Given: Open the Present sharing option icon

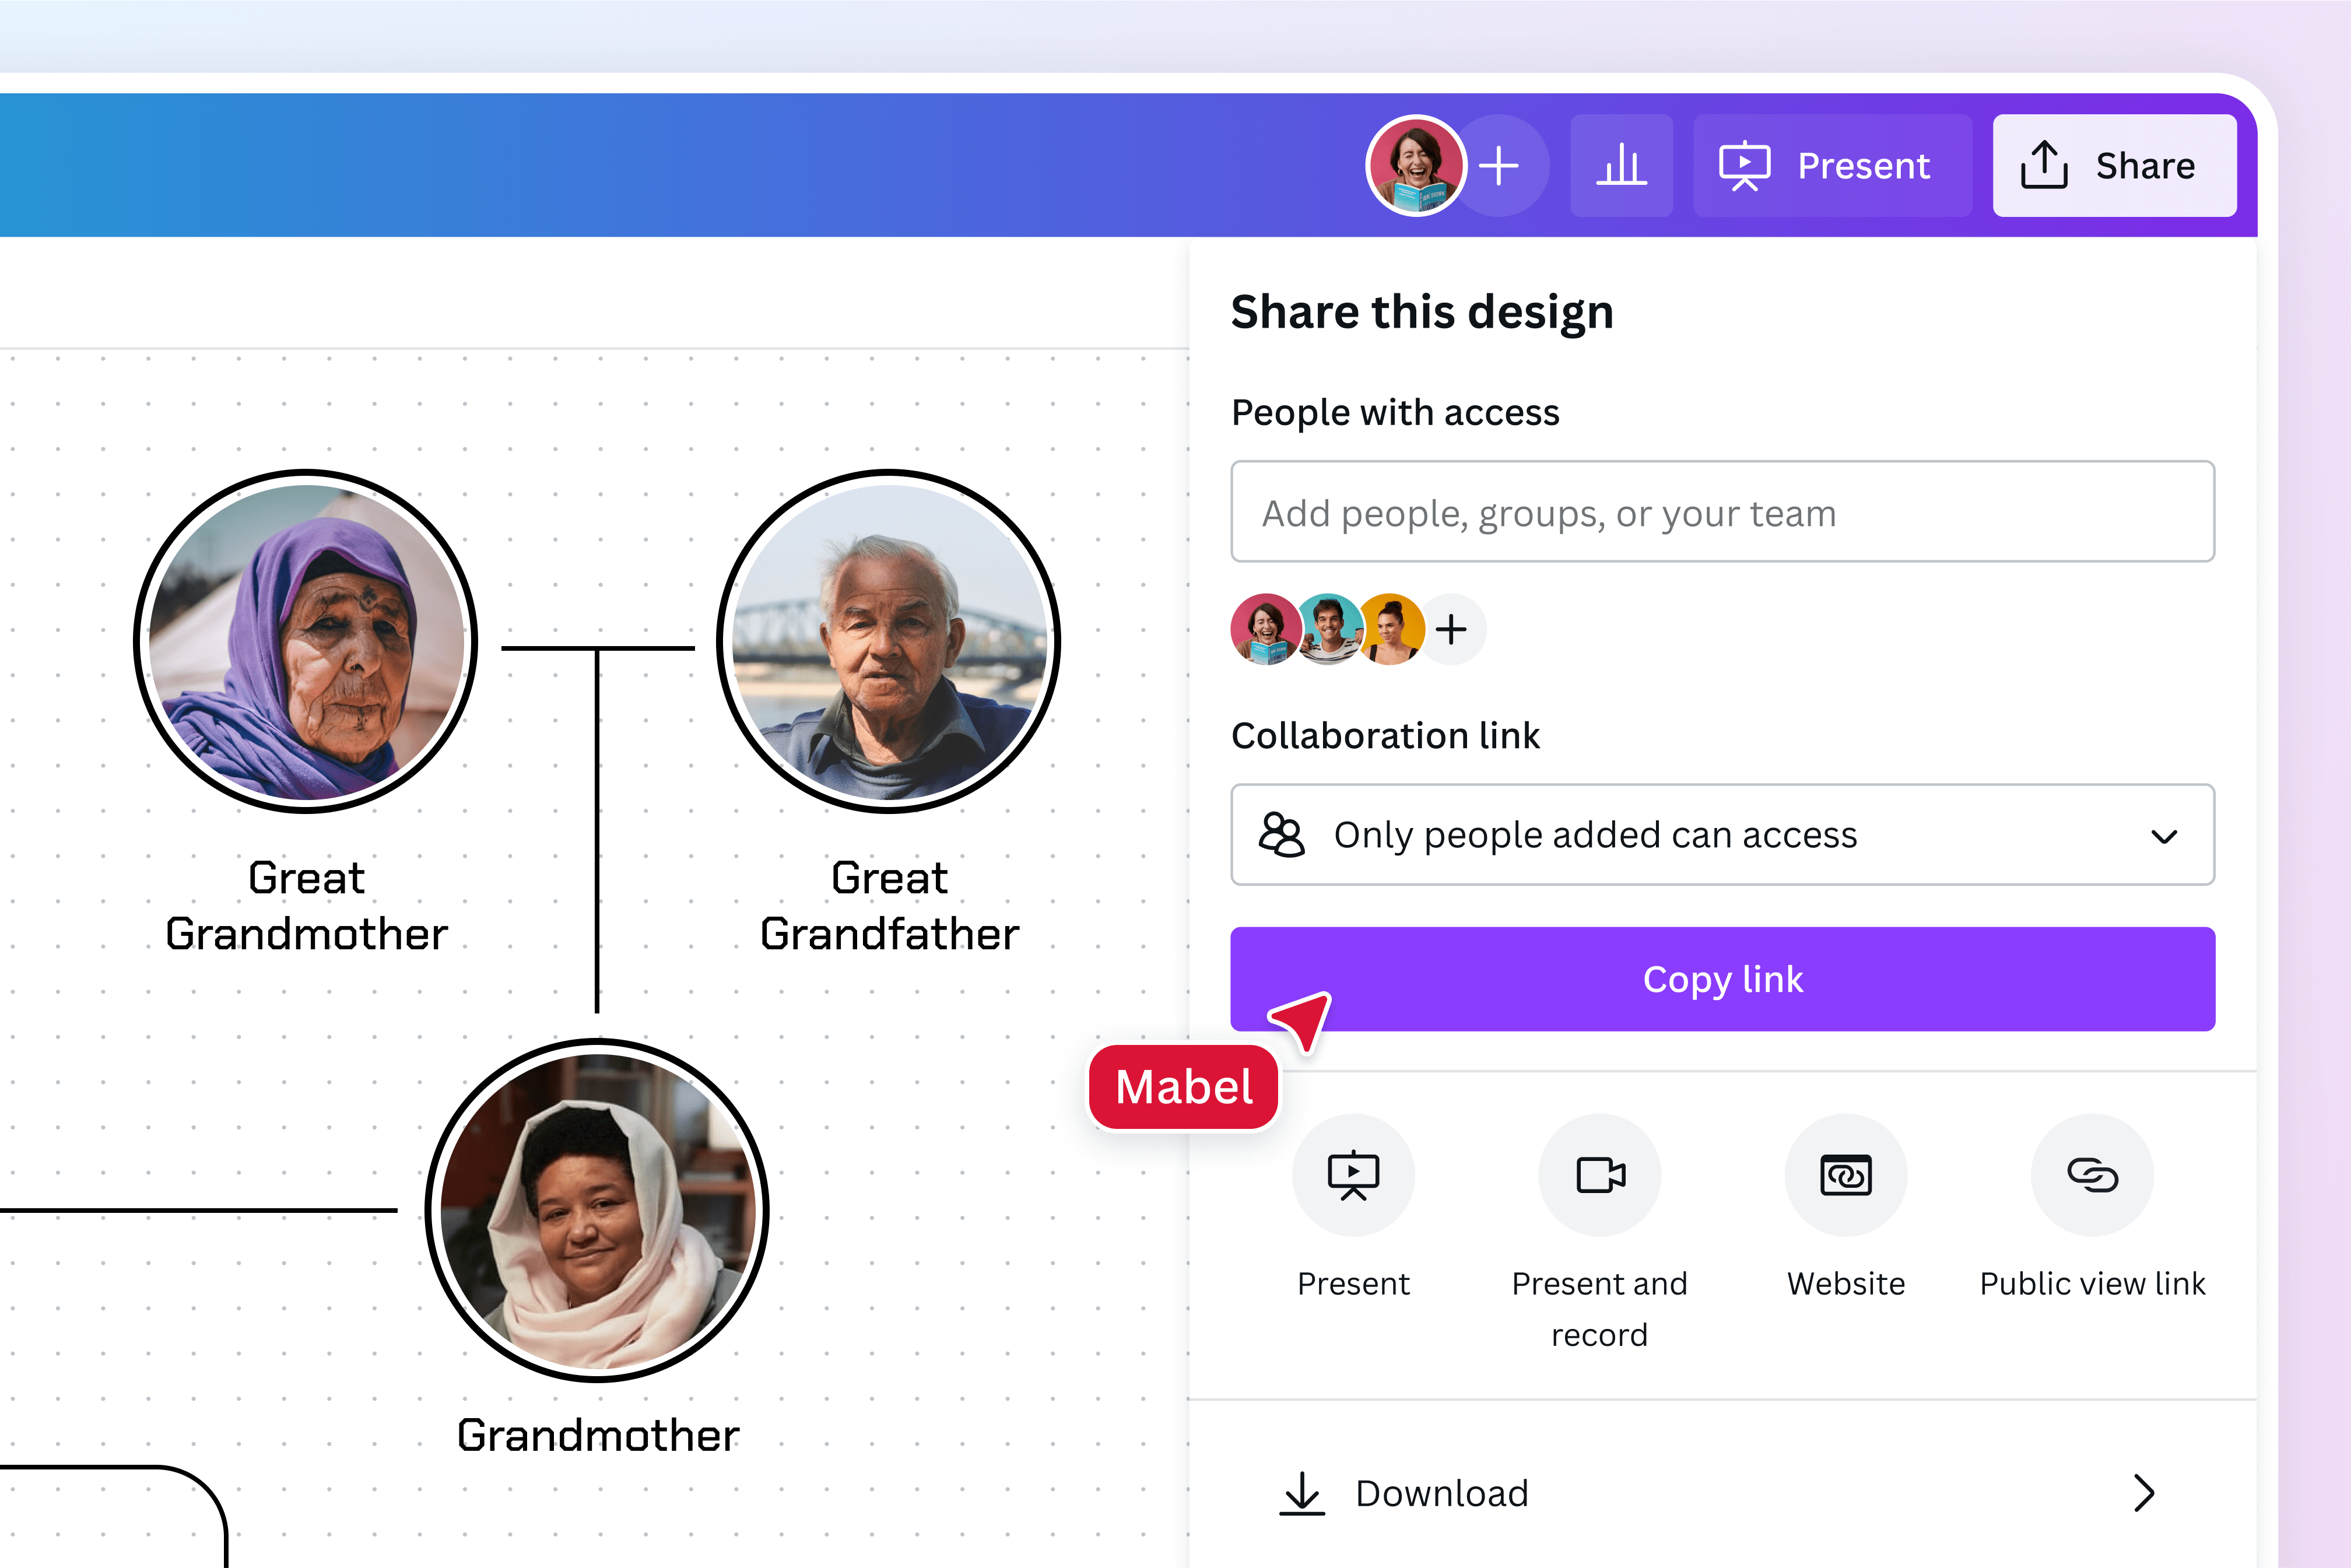Looking at the screenshot, I should click(x=1354, y=1175).
